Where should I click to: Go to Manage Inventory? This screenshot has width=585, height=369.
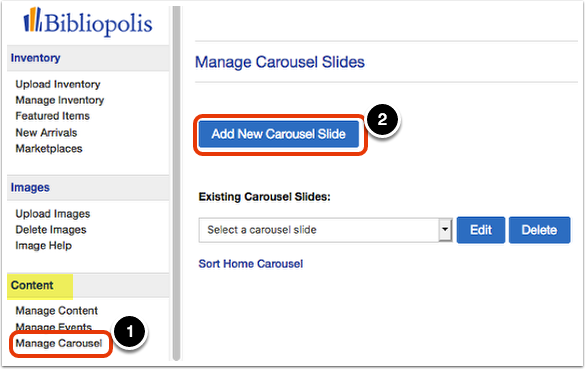60,100
